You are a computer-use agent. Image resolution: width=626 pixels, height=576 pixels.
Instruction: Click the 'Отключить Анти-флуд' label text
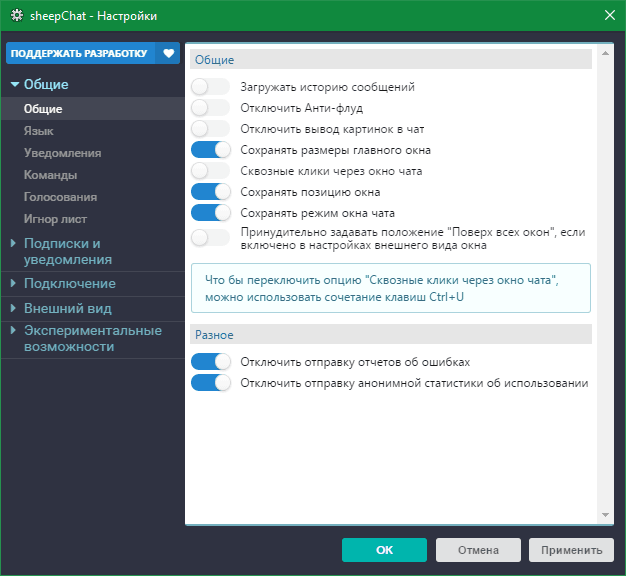coord(301,108)
